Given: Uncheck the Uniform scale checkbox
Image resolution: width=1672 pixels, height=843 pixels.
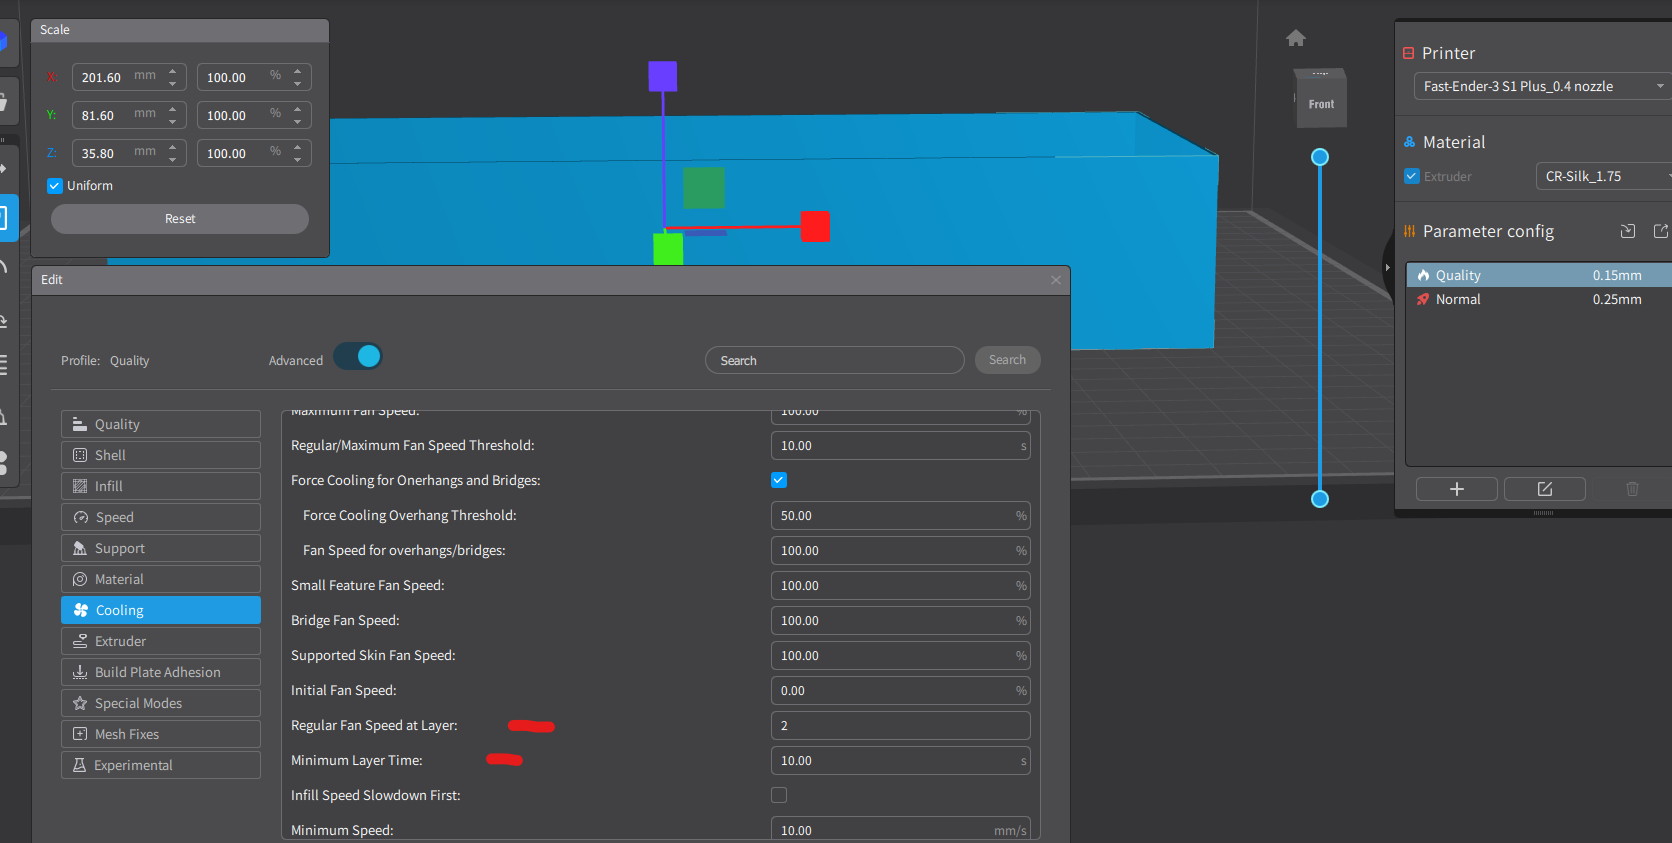Looking at the screenshot, I should [x=55, y=186].
